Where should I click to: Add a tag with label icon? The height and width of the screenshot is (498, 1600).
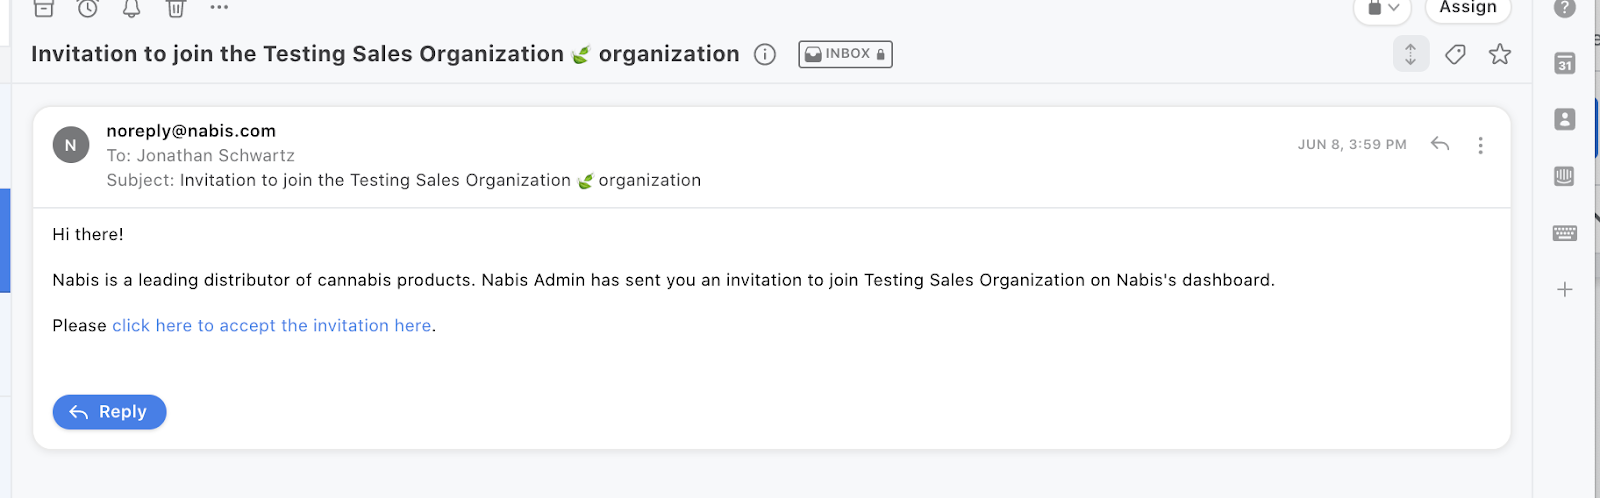pos(1455,54)
